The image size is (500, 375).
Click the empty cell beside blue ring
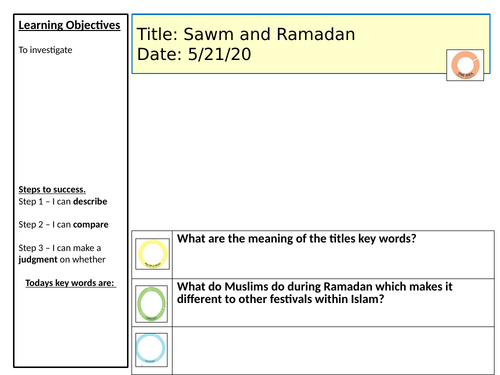point(333,350)
